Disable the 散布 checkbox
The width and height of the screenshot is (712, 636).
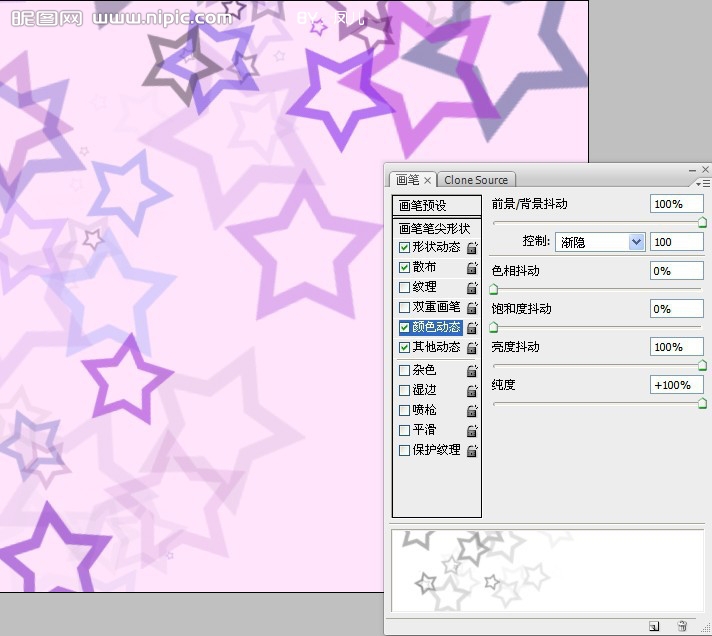coord(404,267)
